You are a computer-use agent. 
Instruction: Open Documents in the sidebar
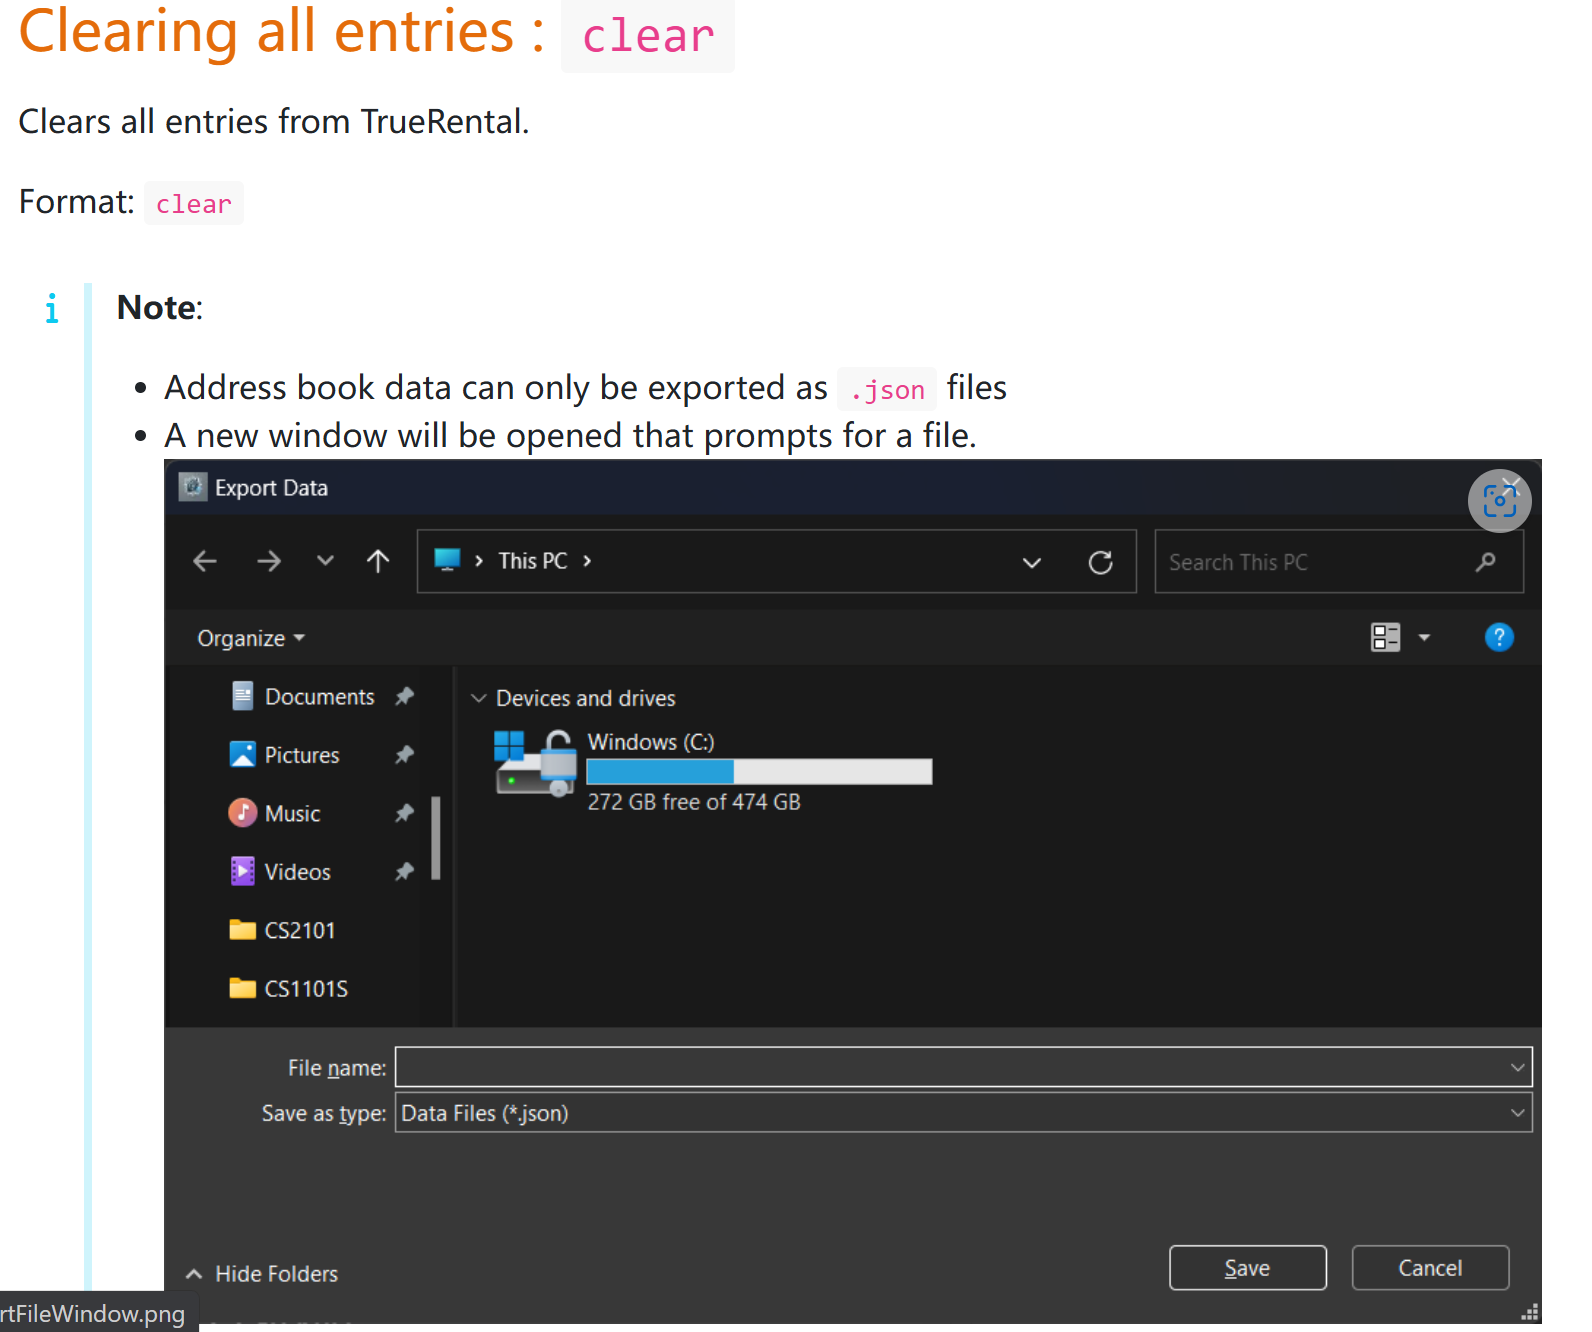point(319,697)
